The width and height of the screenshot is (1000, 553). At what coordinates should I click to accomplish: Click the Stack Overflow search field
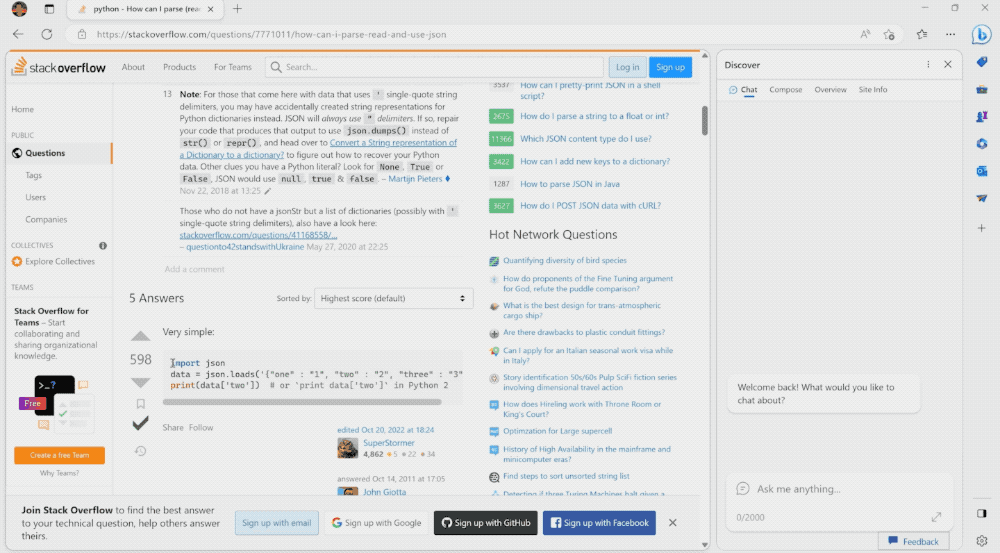click(434, 67)
